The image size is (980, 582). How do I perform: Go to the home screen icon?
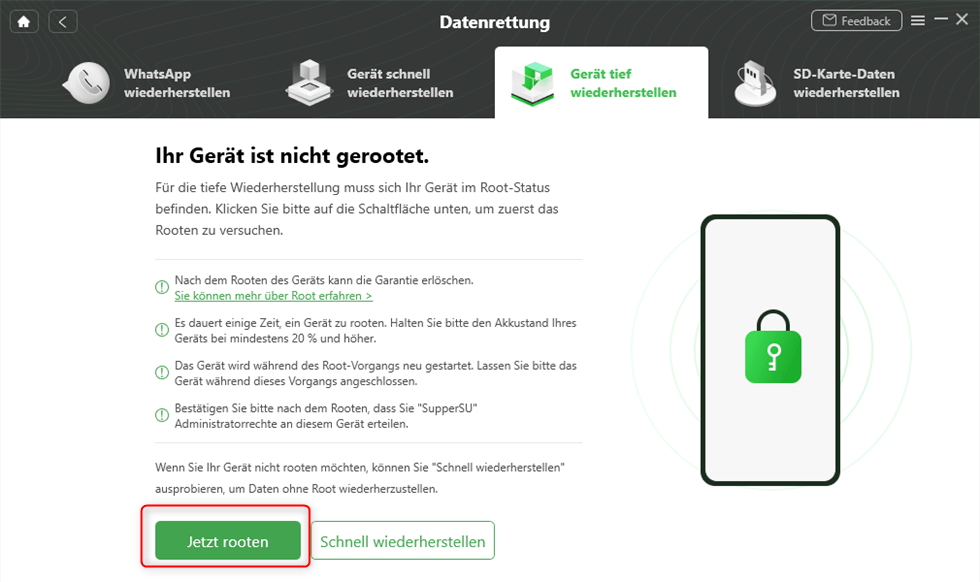pyautogui.click(x=24, y=22)
